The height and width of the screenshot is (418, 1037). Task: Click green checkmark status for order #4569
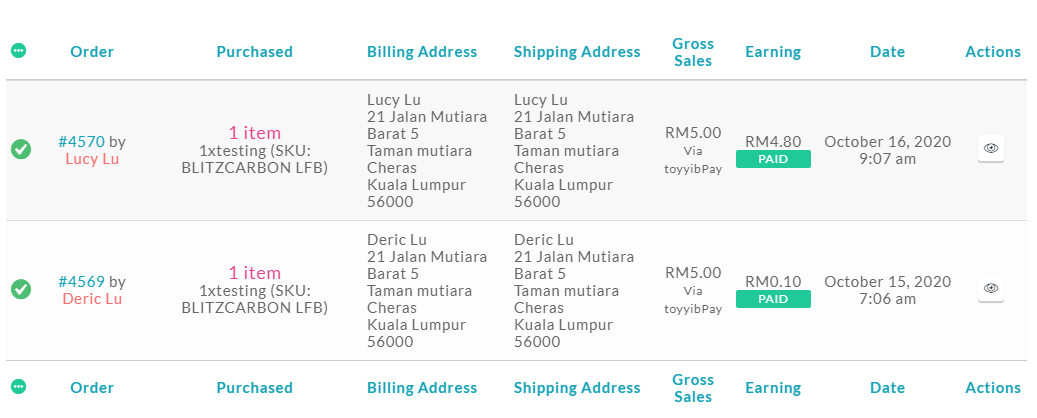click(x=21, y=289)
